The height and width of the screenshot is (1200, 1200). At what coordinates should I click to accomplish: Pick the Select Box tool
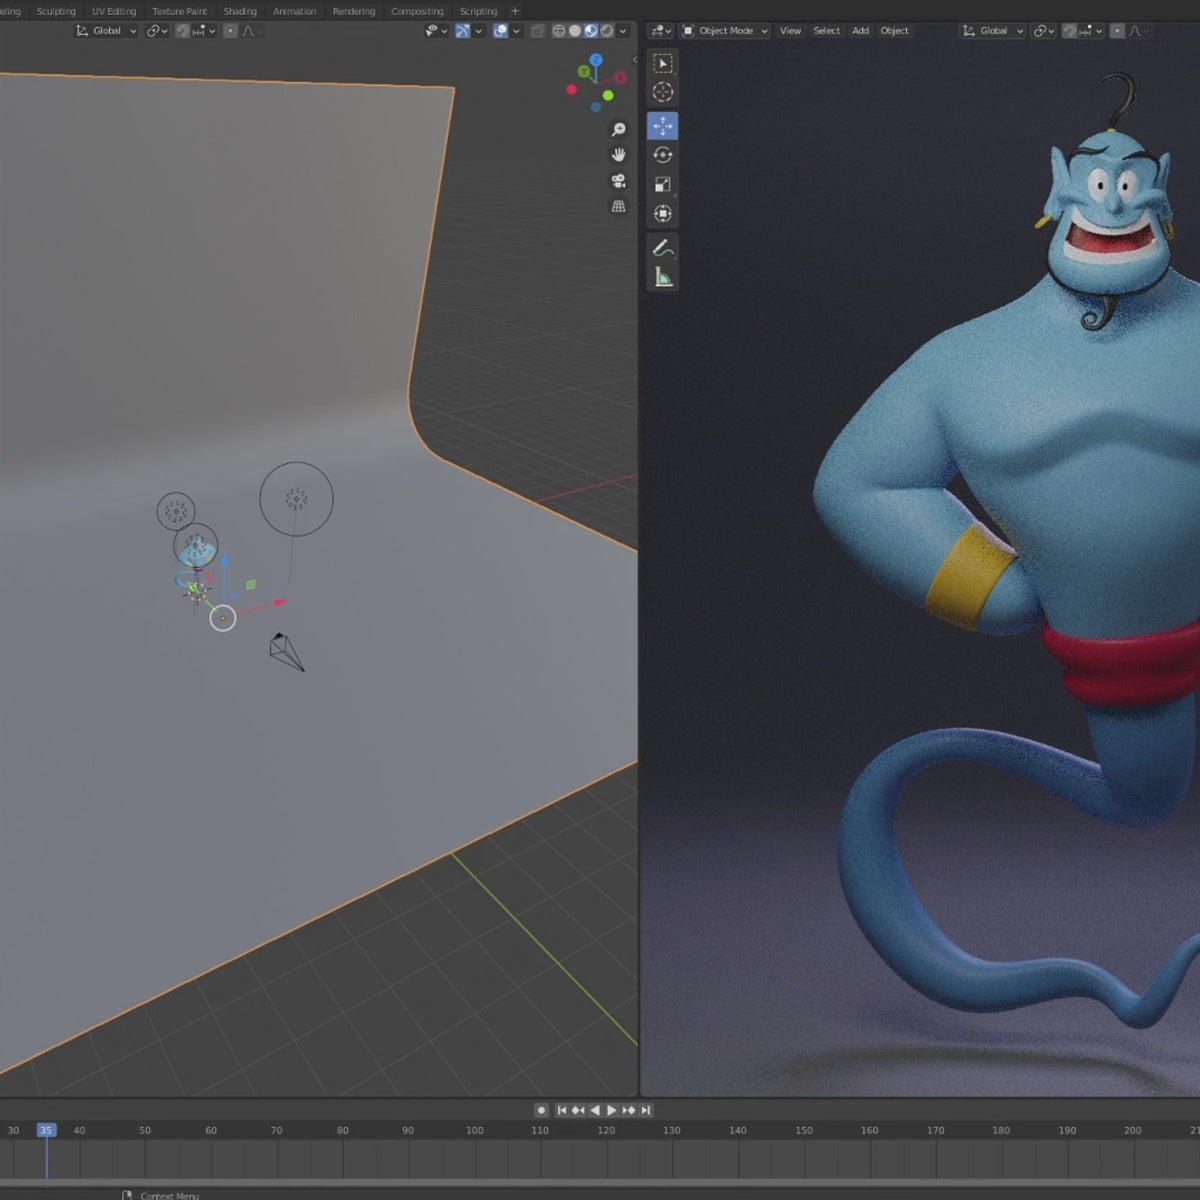662,63
